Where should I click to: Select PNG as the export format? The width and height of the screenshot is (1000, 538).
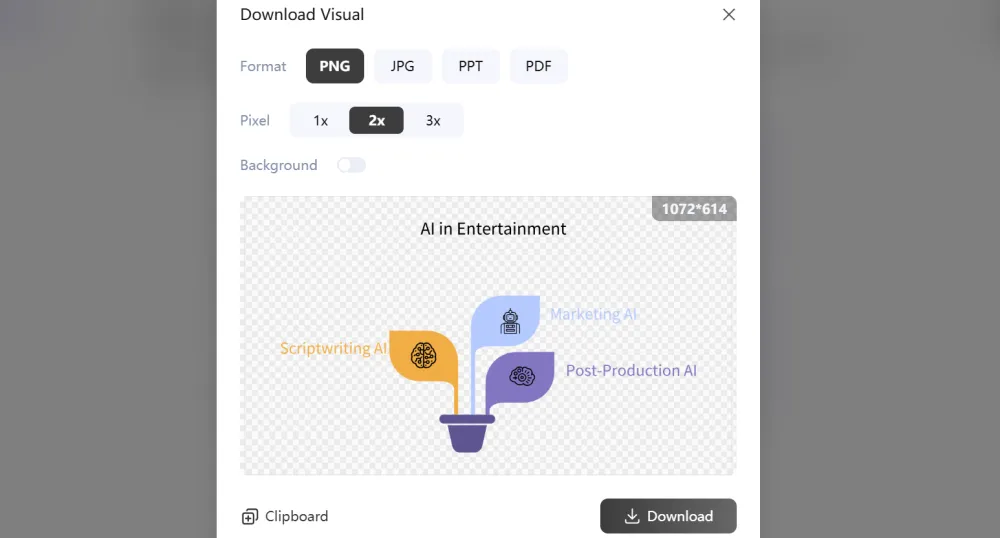click(x=335, y=66)
